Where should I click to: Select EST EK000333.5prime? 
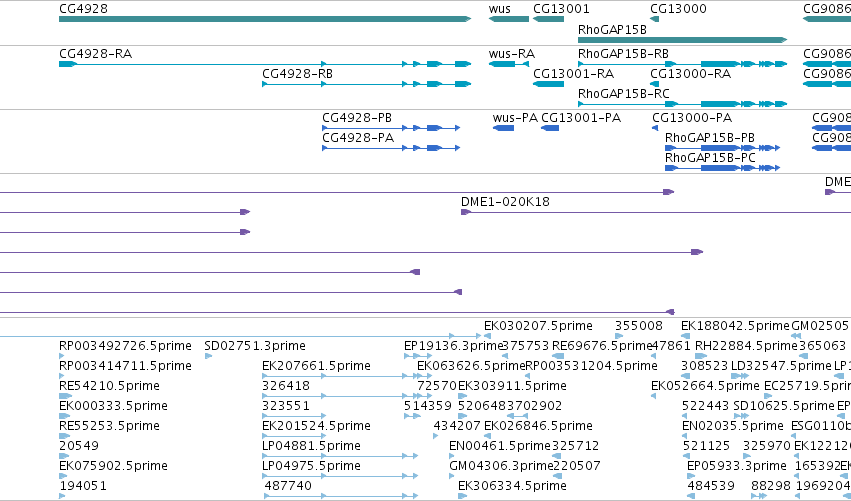[x=113, y=406]
